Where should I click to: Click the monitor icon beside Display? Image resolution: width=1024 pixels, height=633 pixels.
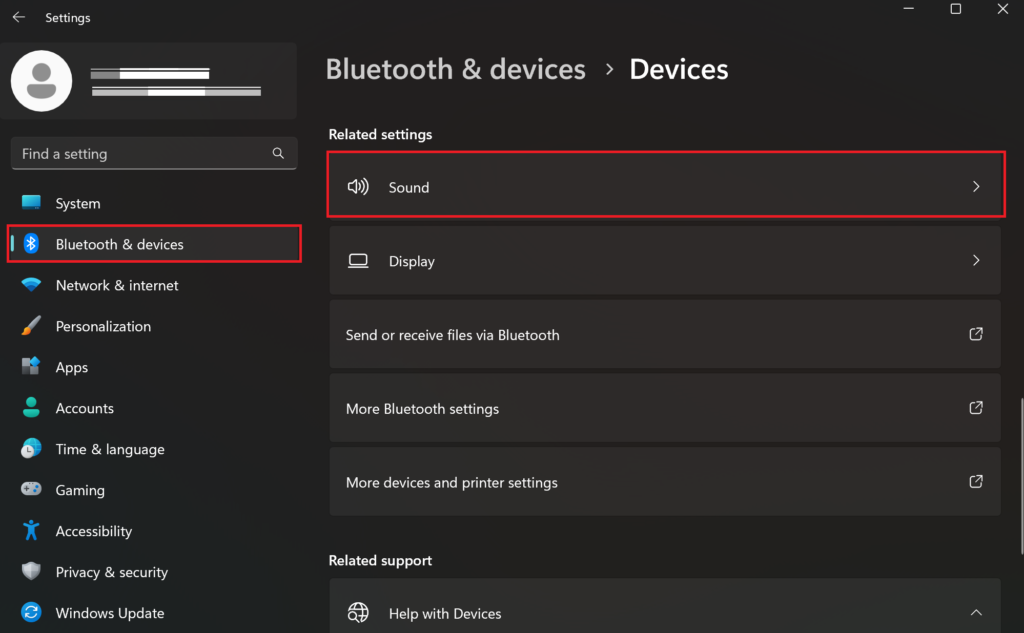click(x=358, y=260)
